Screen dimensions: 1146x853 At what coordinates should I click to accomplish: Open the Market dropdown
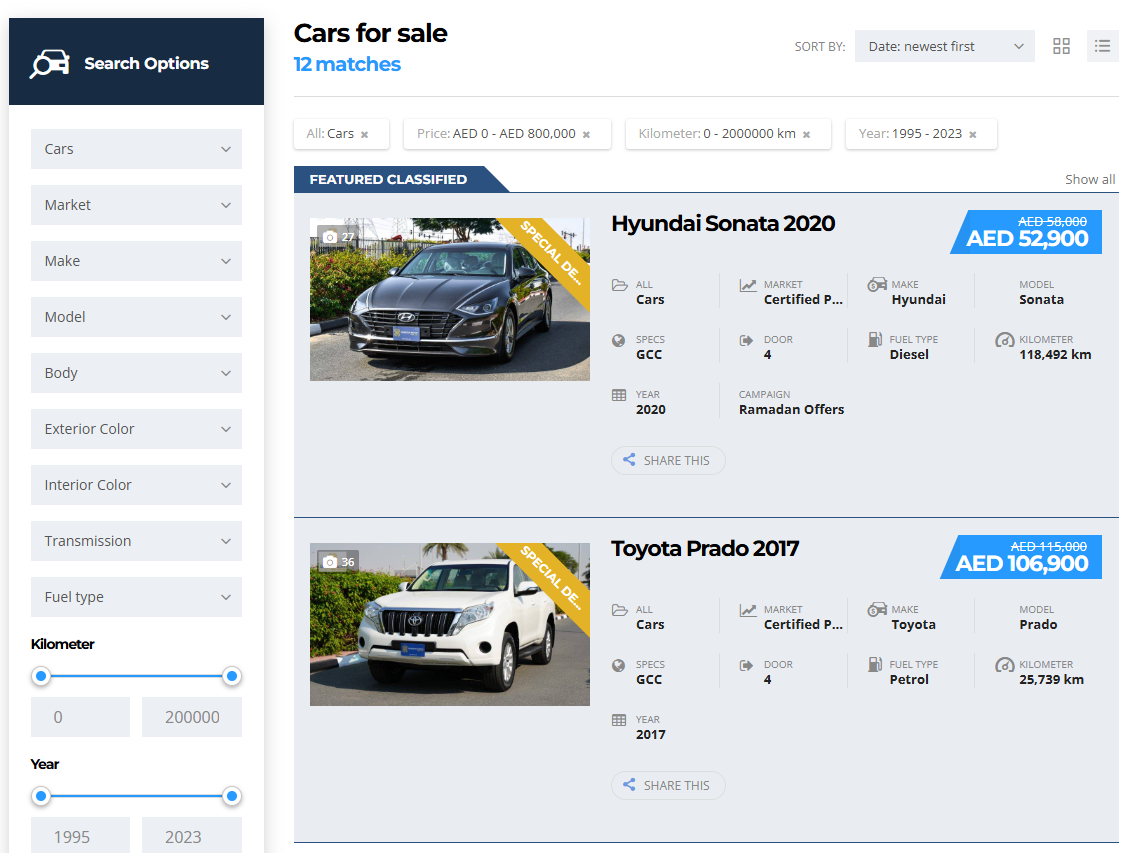pos(136,205)
